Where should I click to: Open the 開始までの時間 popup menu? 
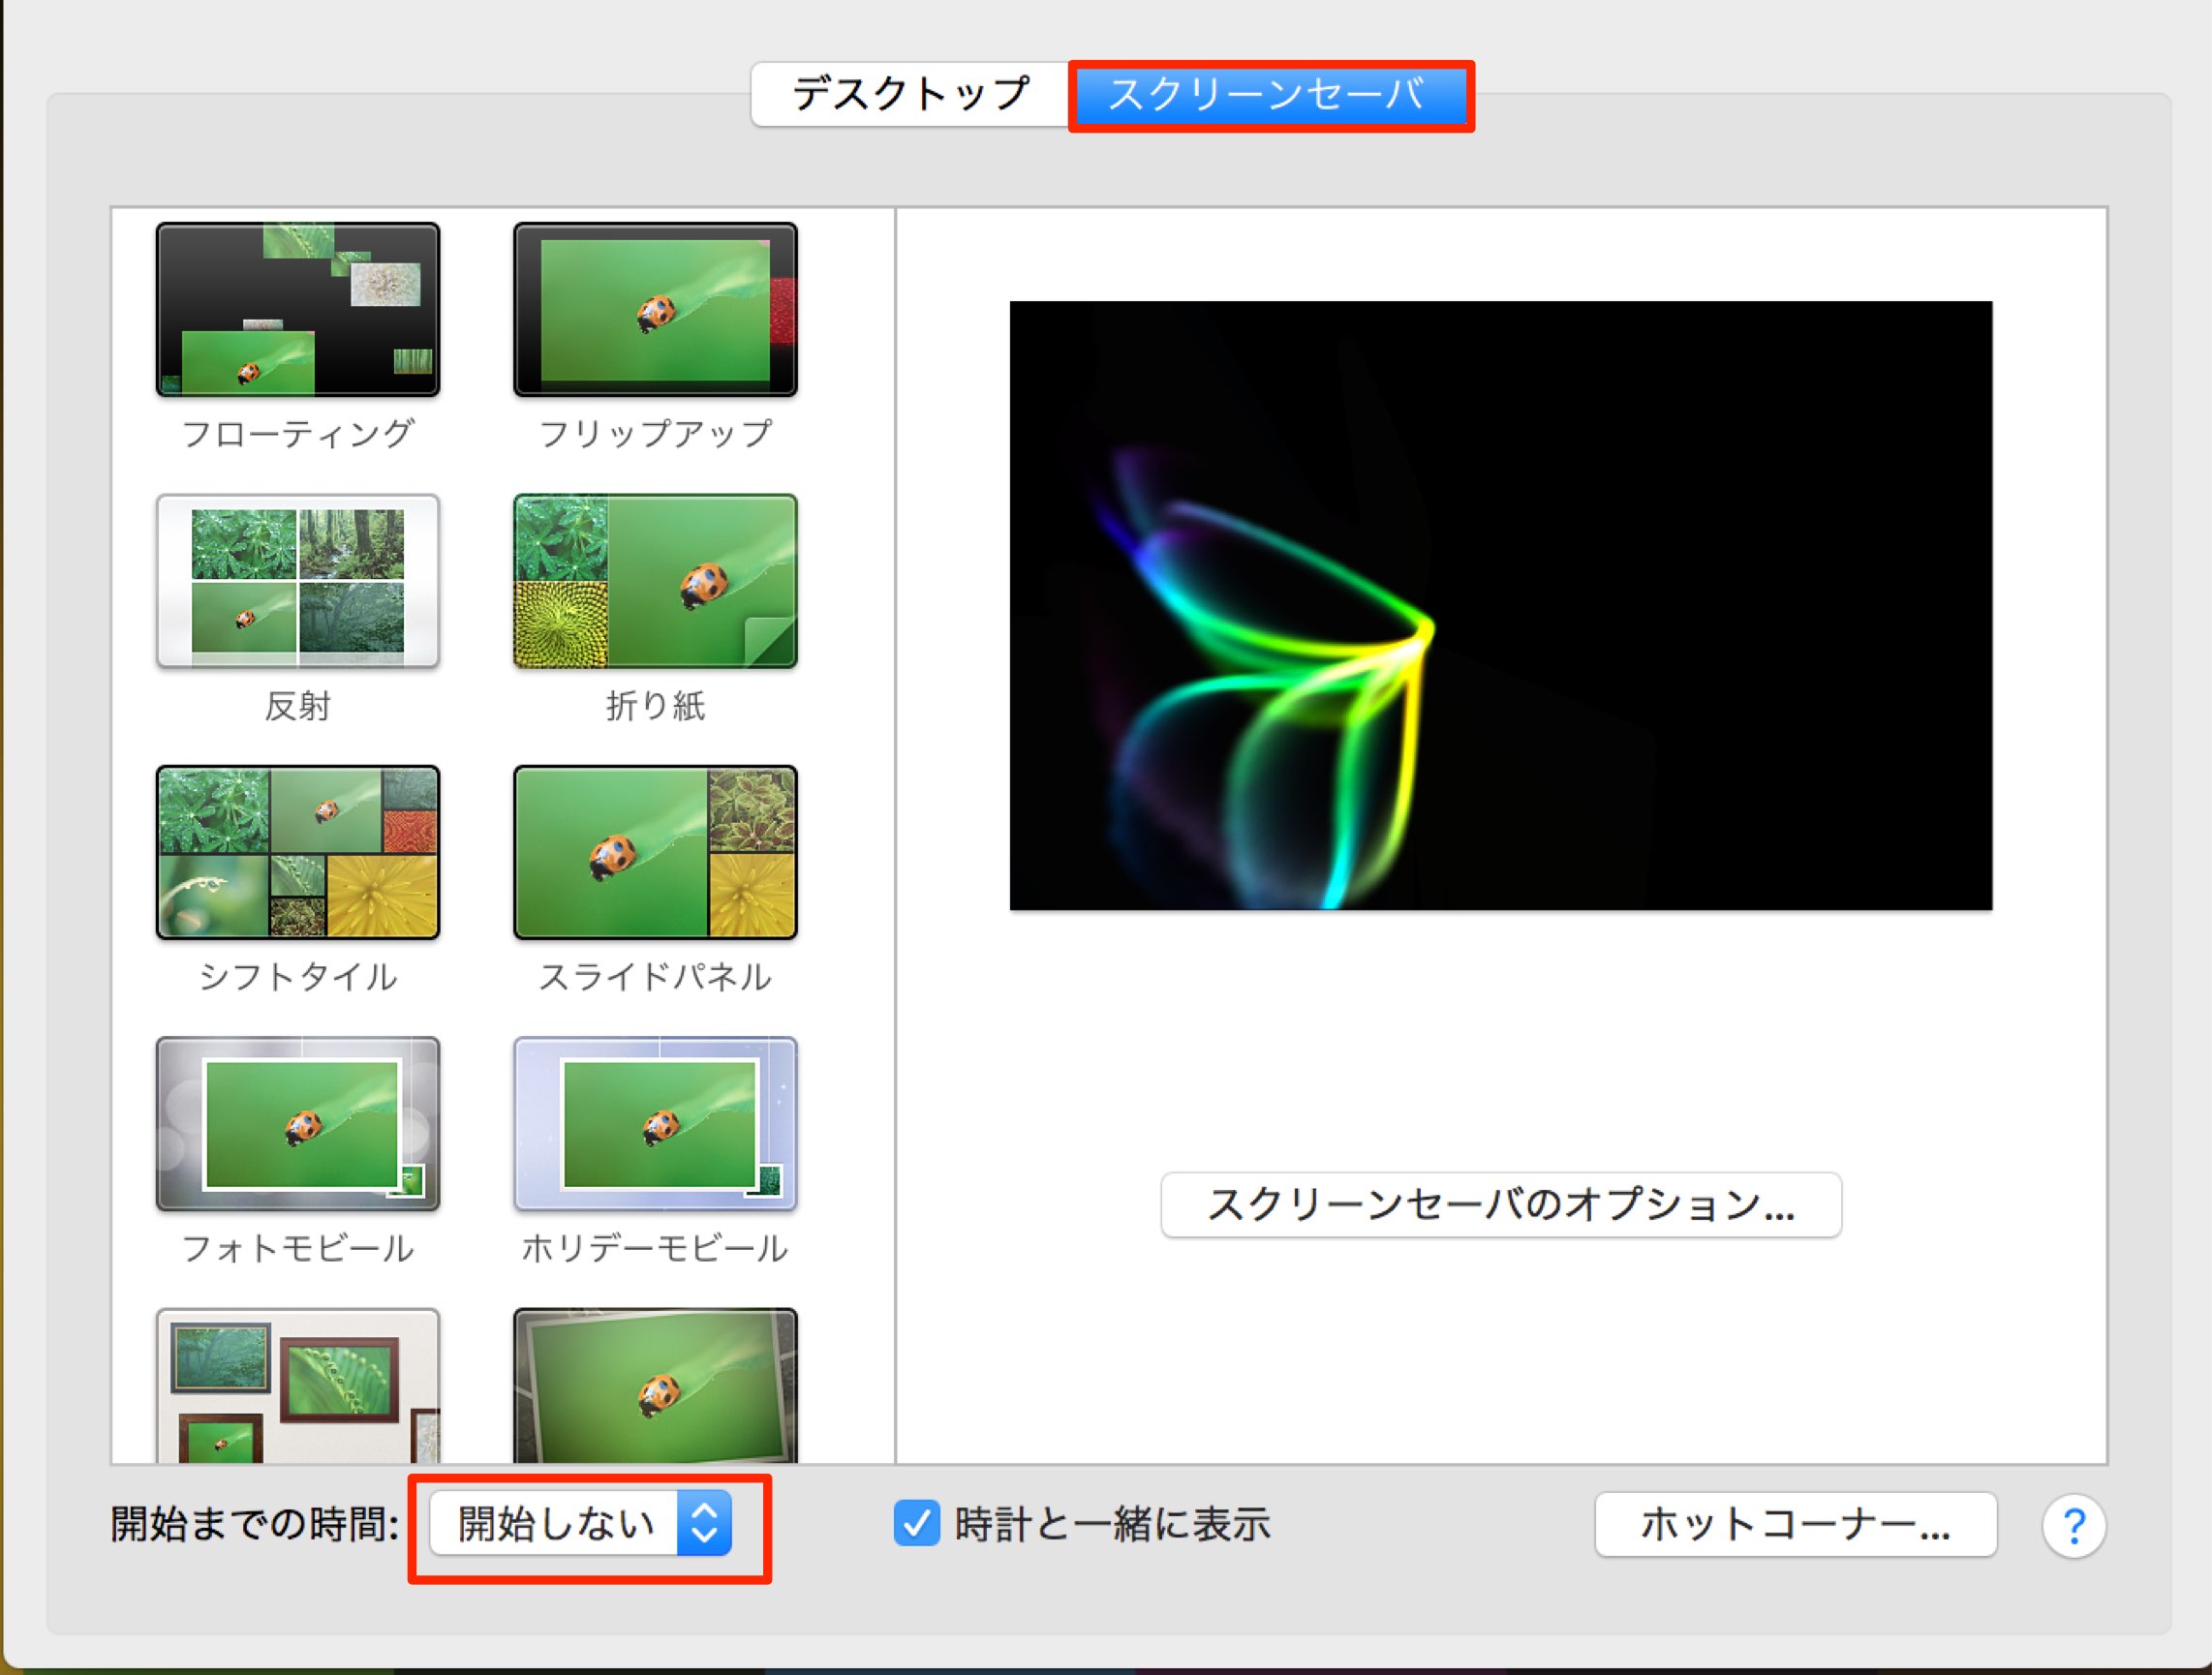pos(581,1523)
